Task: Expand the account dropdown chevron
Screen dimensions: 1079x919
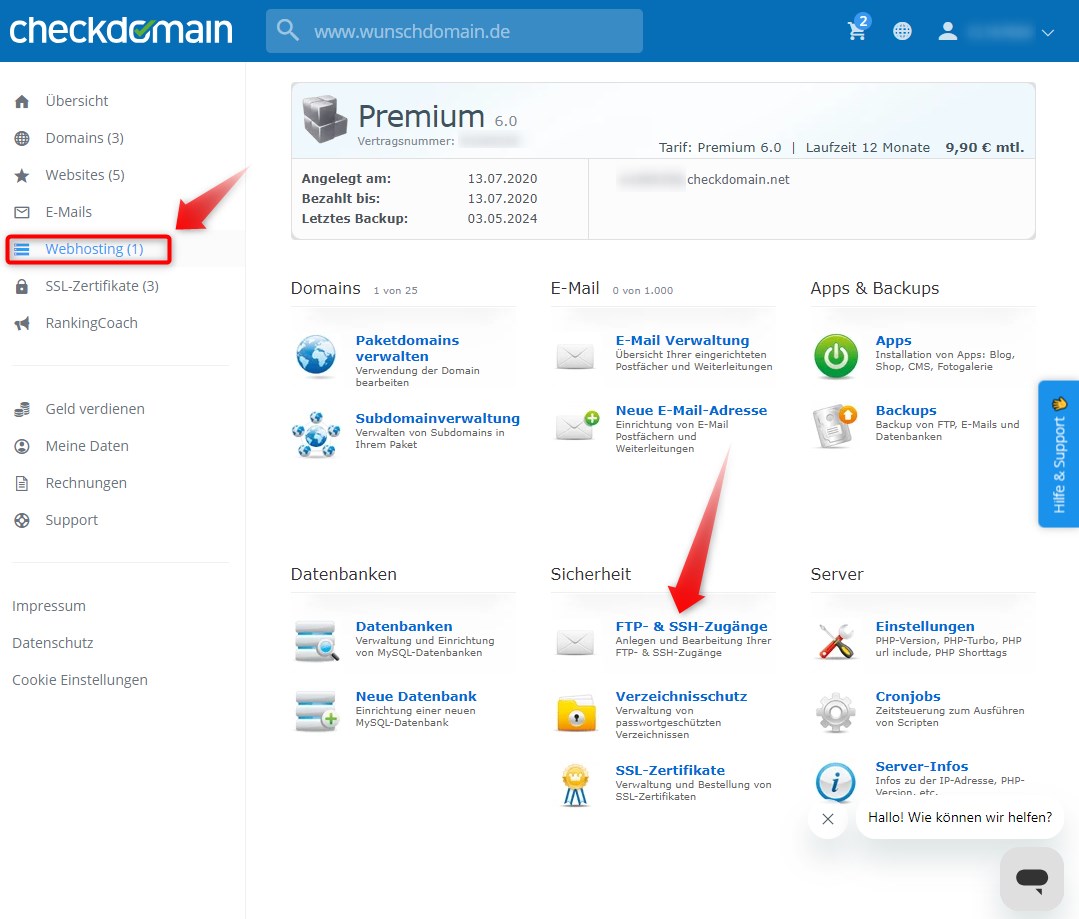Action: tap(1047, 32)
